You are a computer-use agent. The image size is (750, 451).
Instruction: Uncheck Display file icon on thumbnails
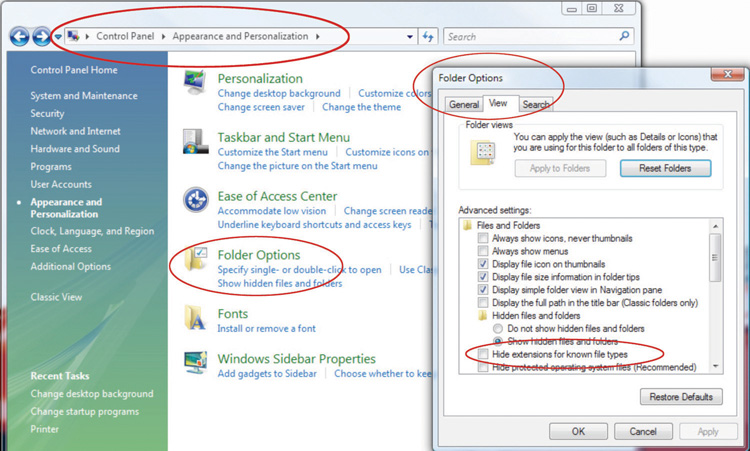483,264
